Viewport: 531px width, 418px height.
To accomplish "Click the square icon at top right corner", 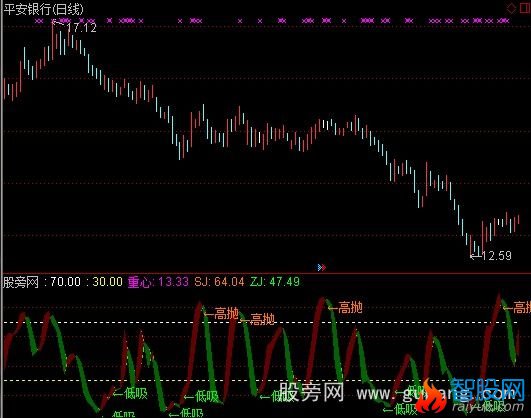I will click(525, 8).
